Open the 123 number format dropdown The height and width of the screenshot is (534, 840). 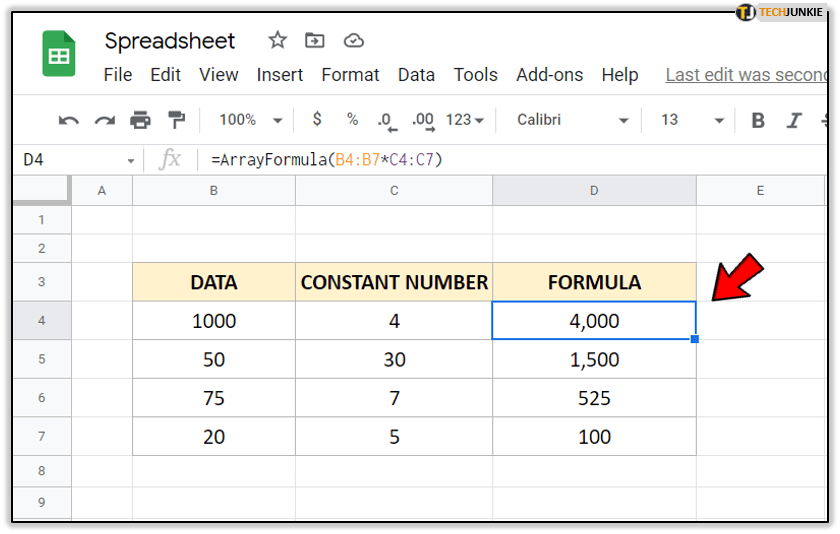click(x=464, y=120)
